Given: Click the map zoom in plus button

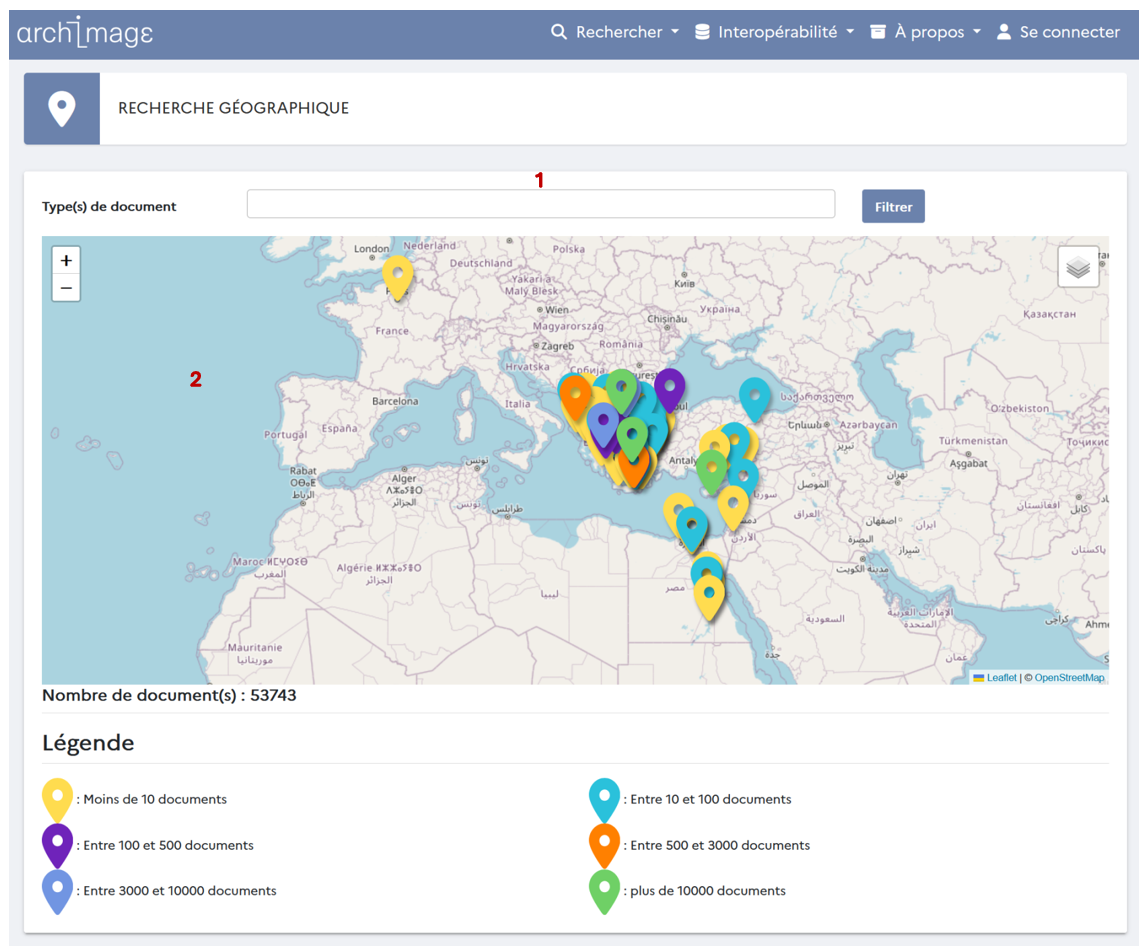Looking at the screenshot, I should tap(66, 260).
